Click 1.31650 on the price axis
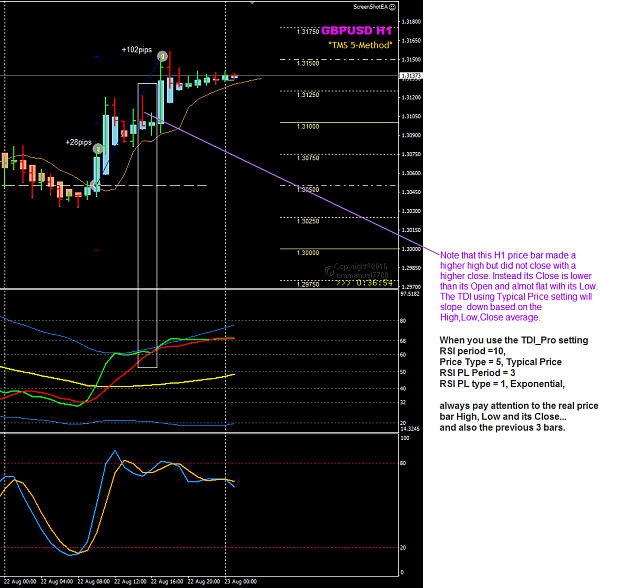 tap(411, 41)
